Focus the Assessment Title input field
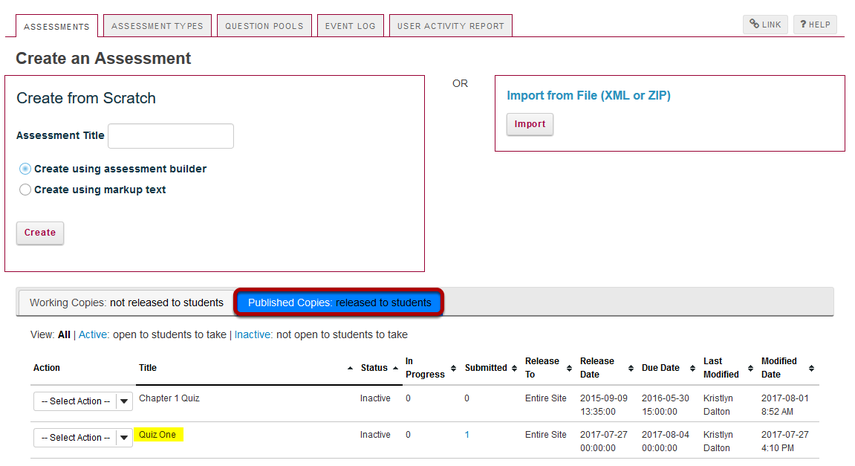Screen dimensions: 855x466 pos(171,136)
